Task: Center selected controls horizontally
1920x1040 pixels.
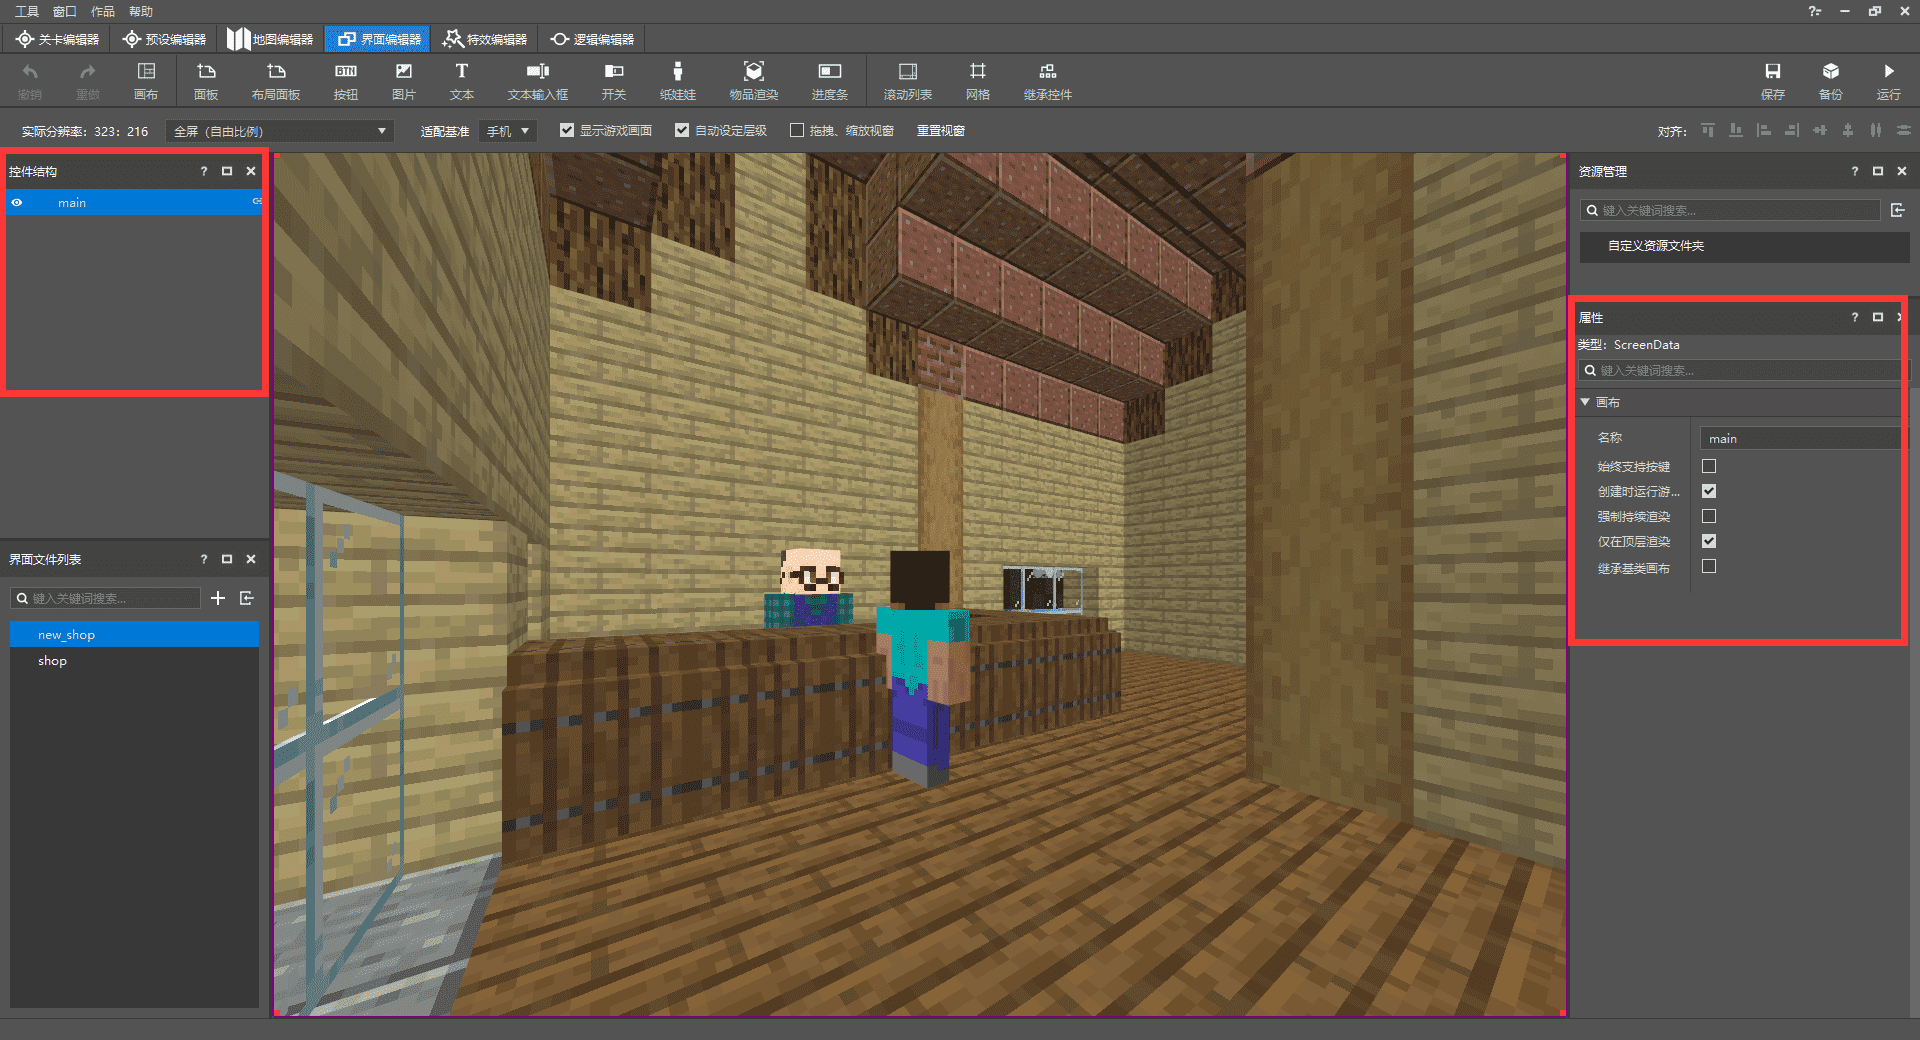Action: (1820, 130)
